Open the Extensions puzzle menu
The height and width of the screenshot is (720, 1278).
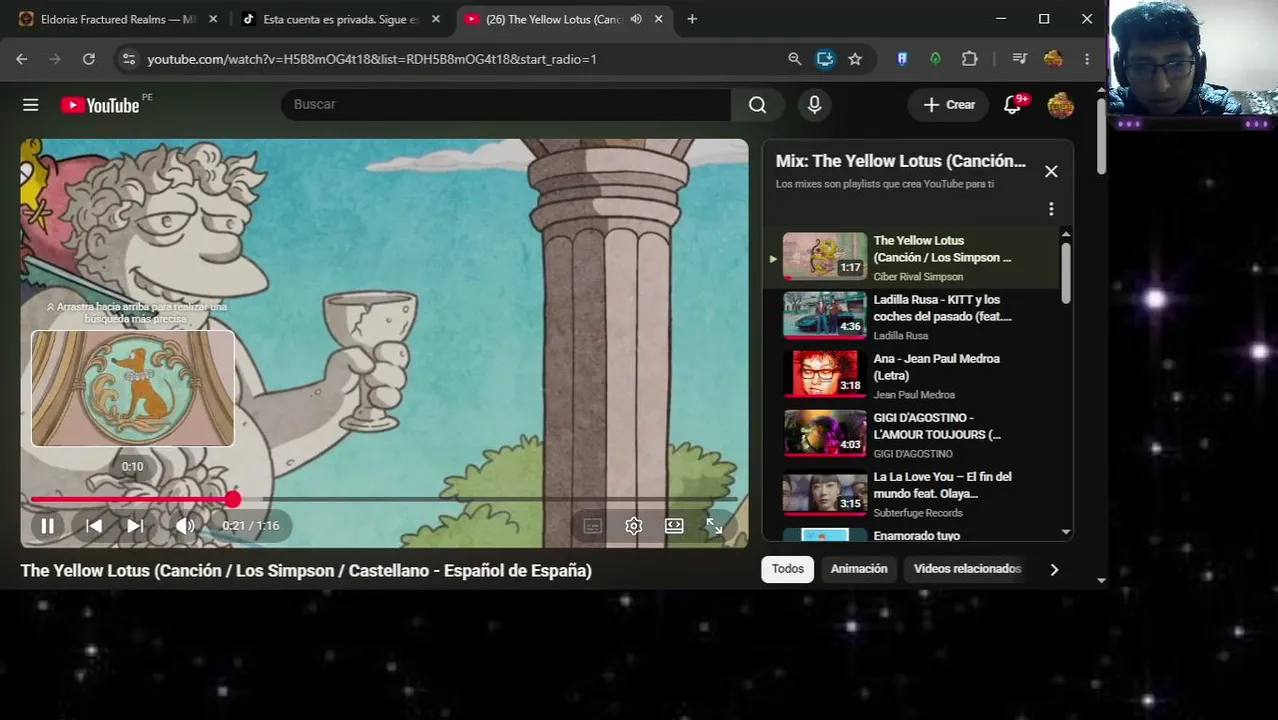click(969, 59)
